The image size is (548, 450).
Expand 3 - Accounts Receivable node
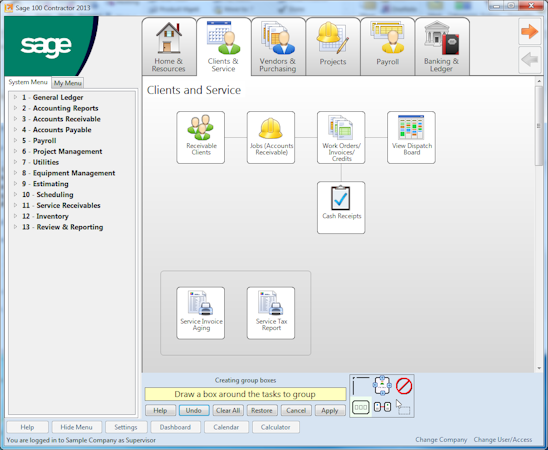15,119
